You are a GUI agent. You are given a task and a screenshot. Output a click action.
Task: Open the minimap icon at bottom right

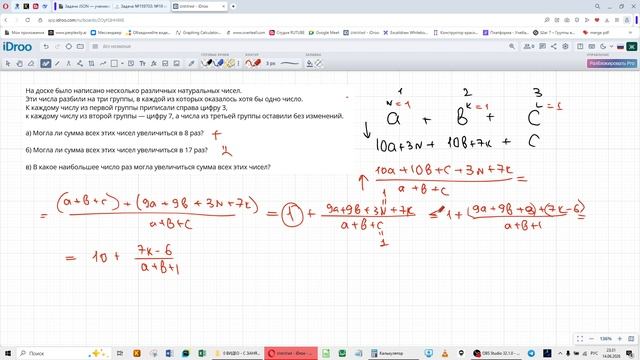[x=631, y=339]
